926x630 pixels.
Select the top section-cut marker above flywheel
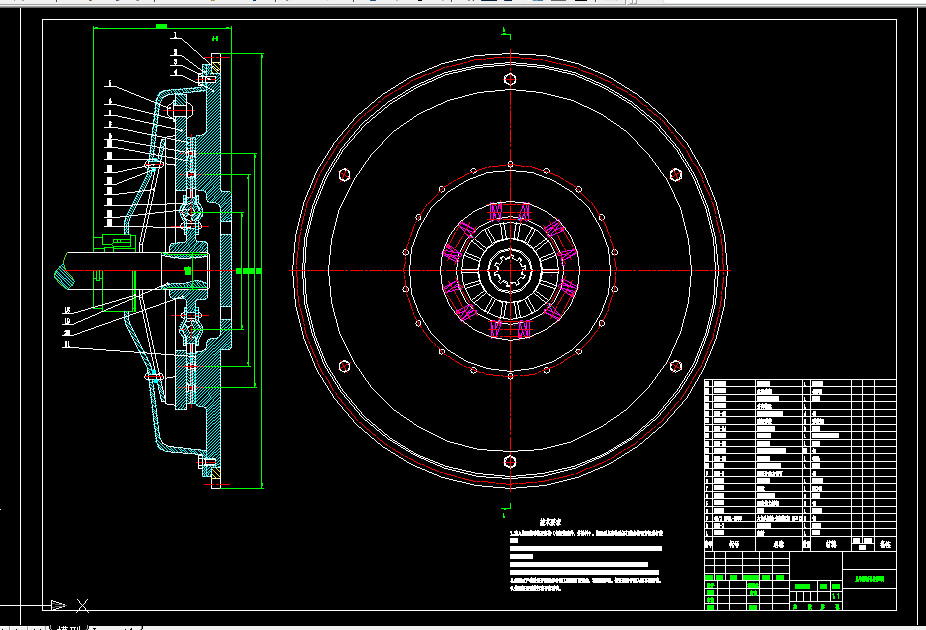[506, 33]
